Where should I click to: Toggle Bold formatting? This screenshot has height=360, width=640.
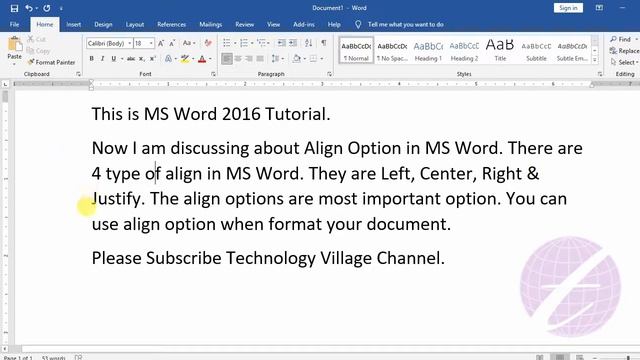pyautogui.click(x=91, y=59)
